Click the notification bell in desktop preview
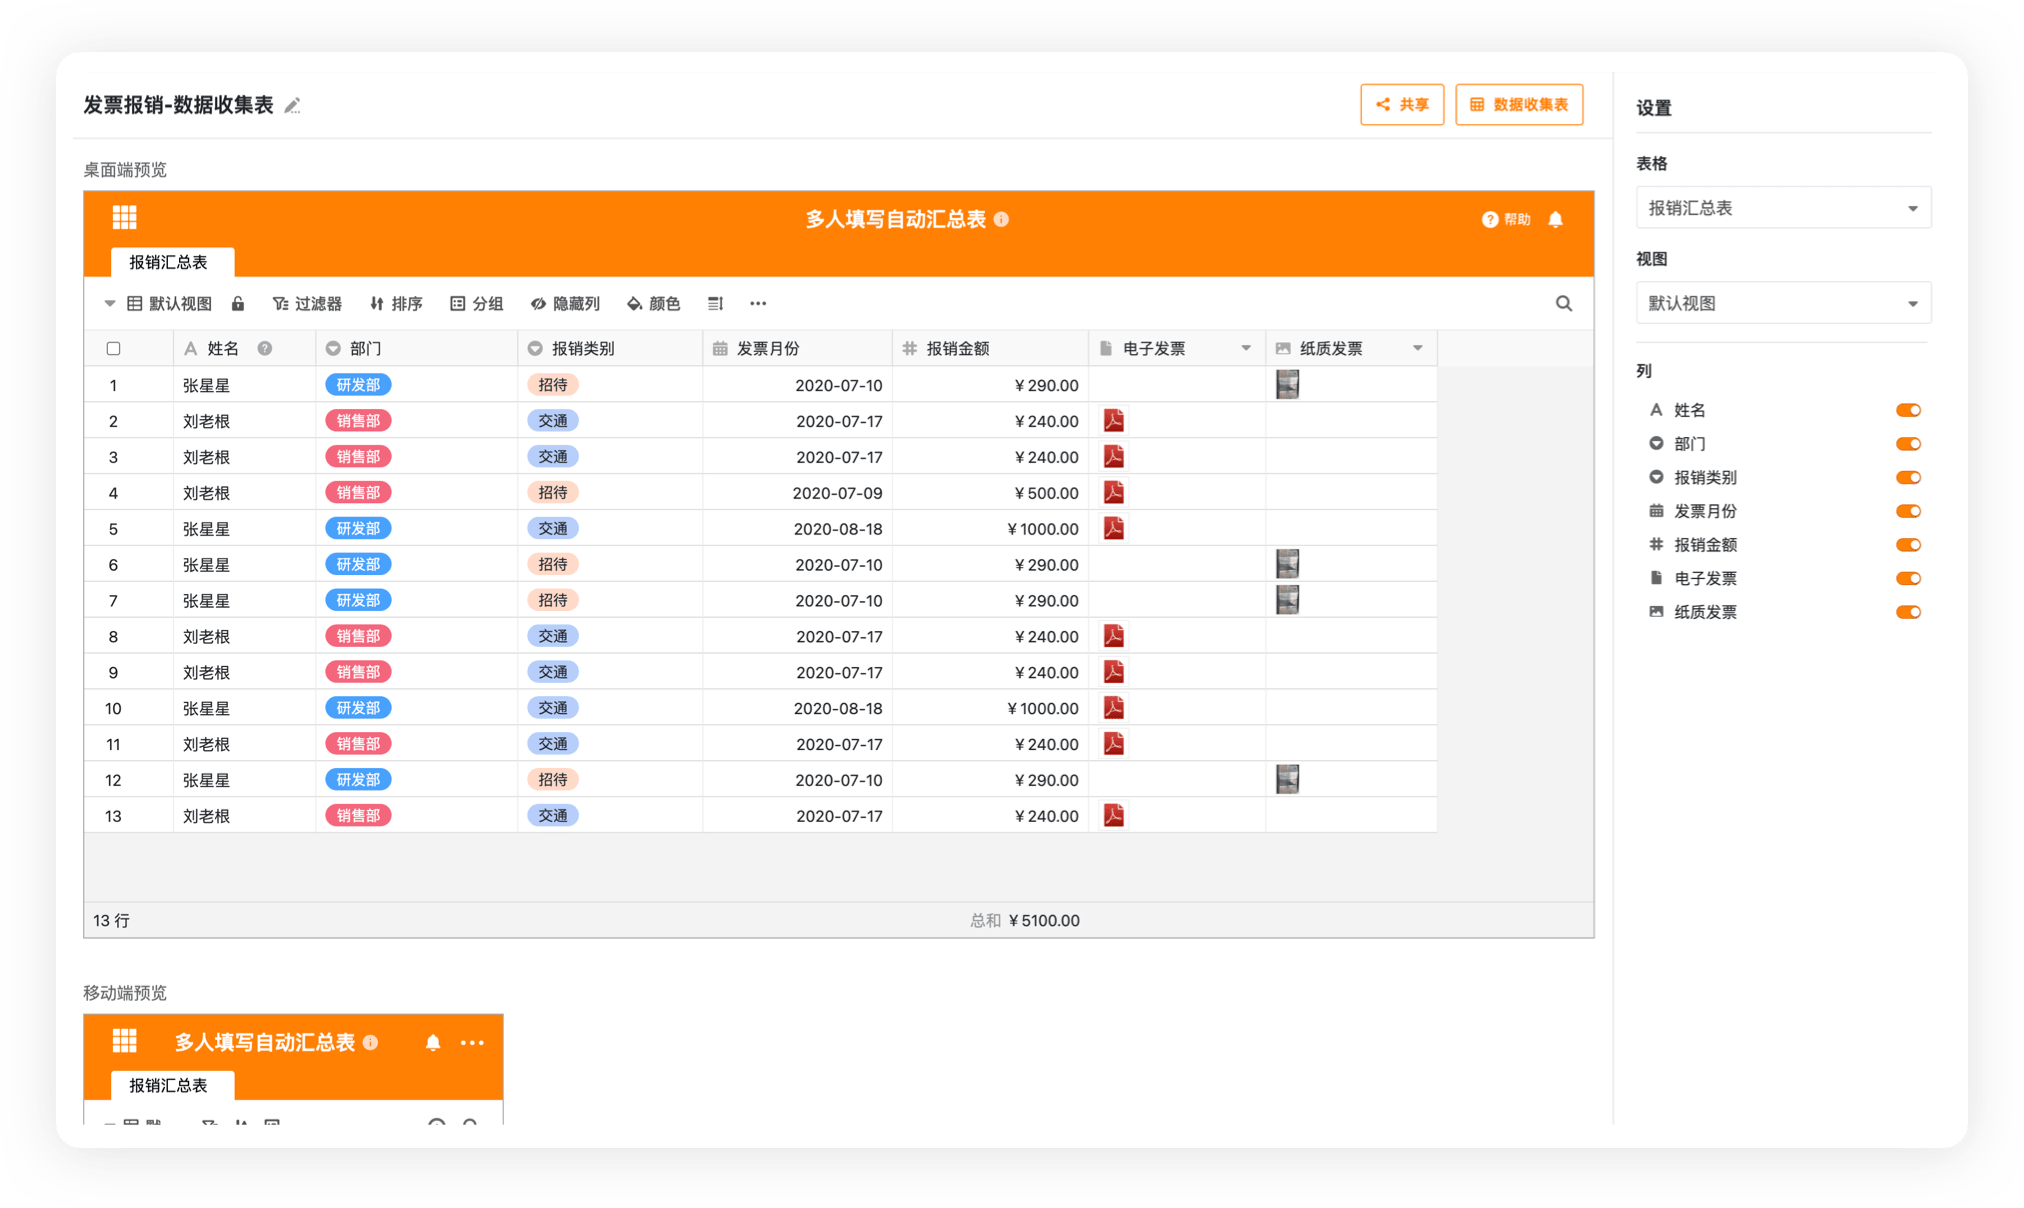The width and height of the screenshot is (2024, 1208). pos(1555,219)
